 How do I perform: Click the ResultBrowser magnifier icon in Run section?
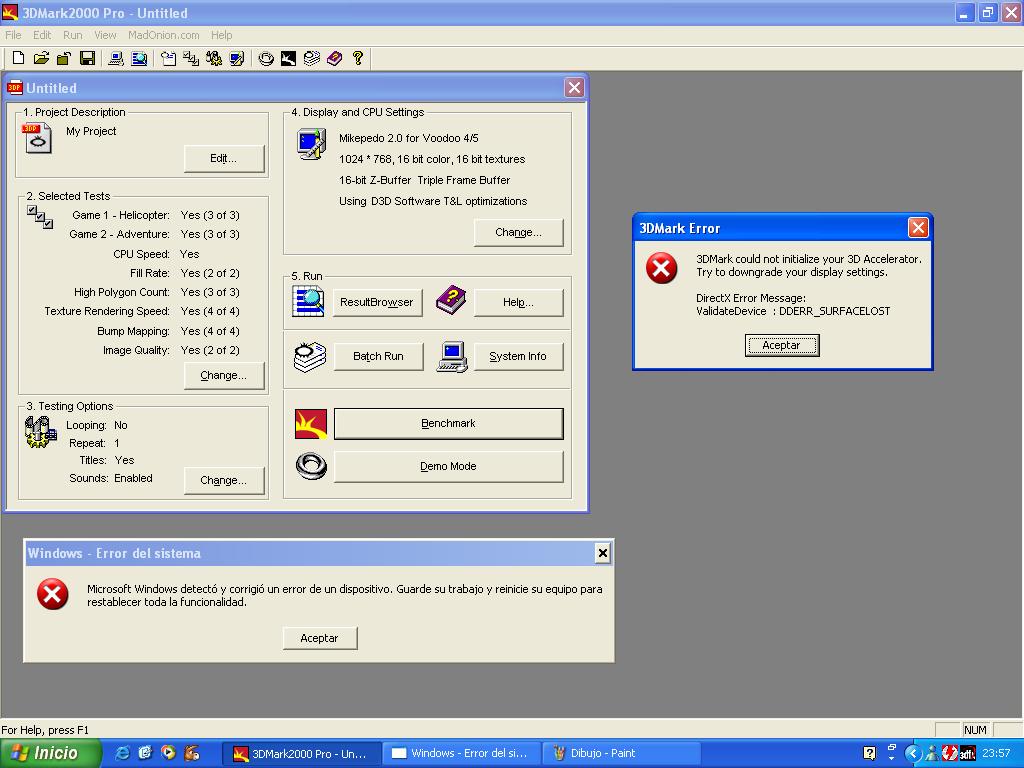pyautogui.click(x=308, y=302)
